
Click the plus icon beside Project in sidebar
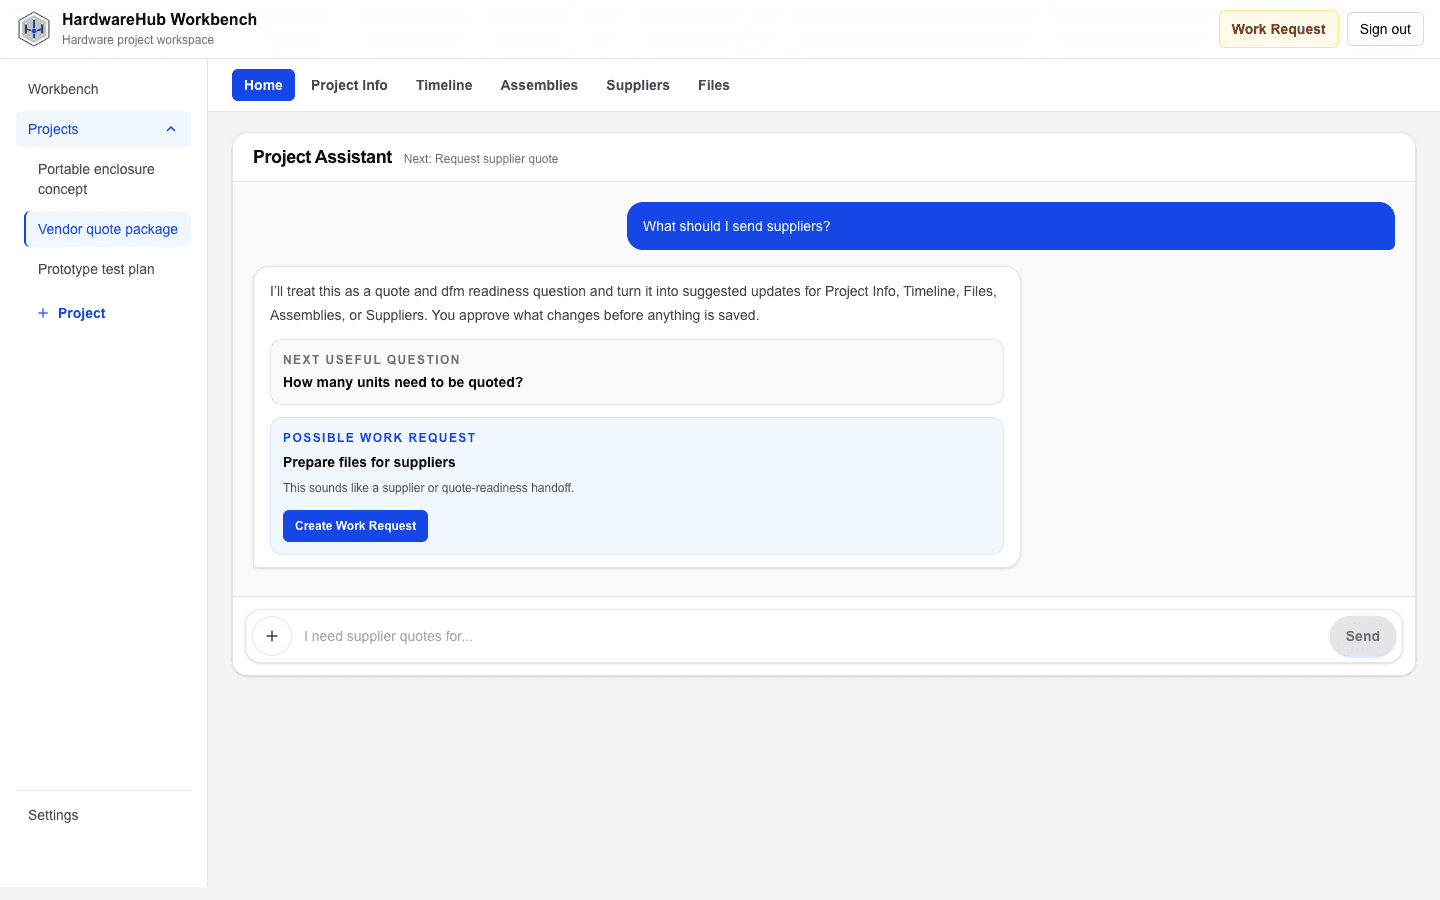tap(43, 313)
